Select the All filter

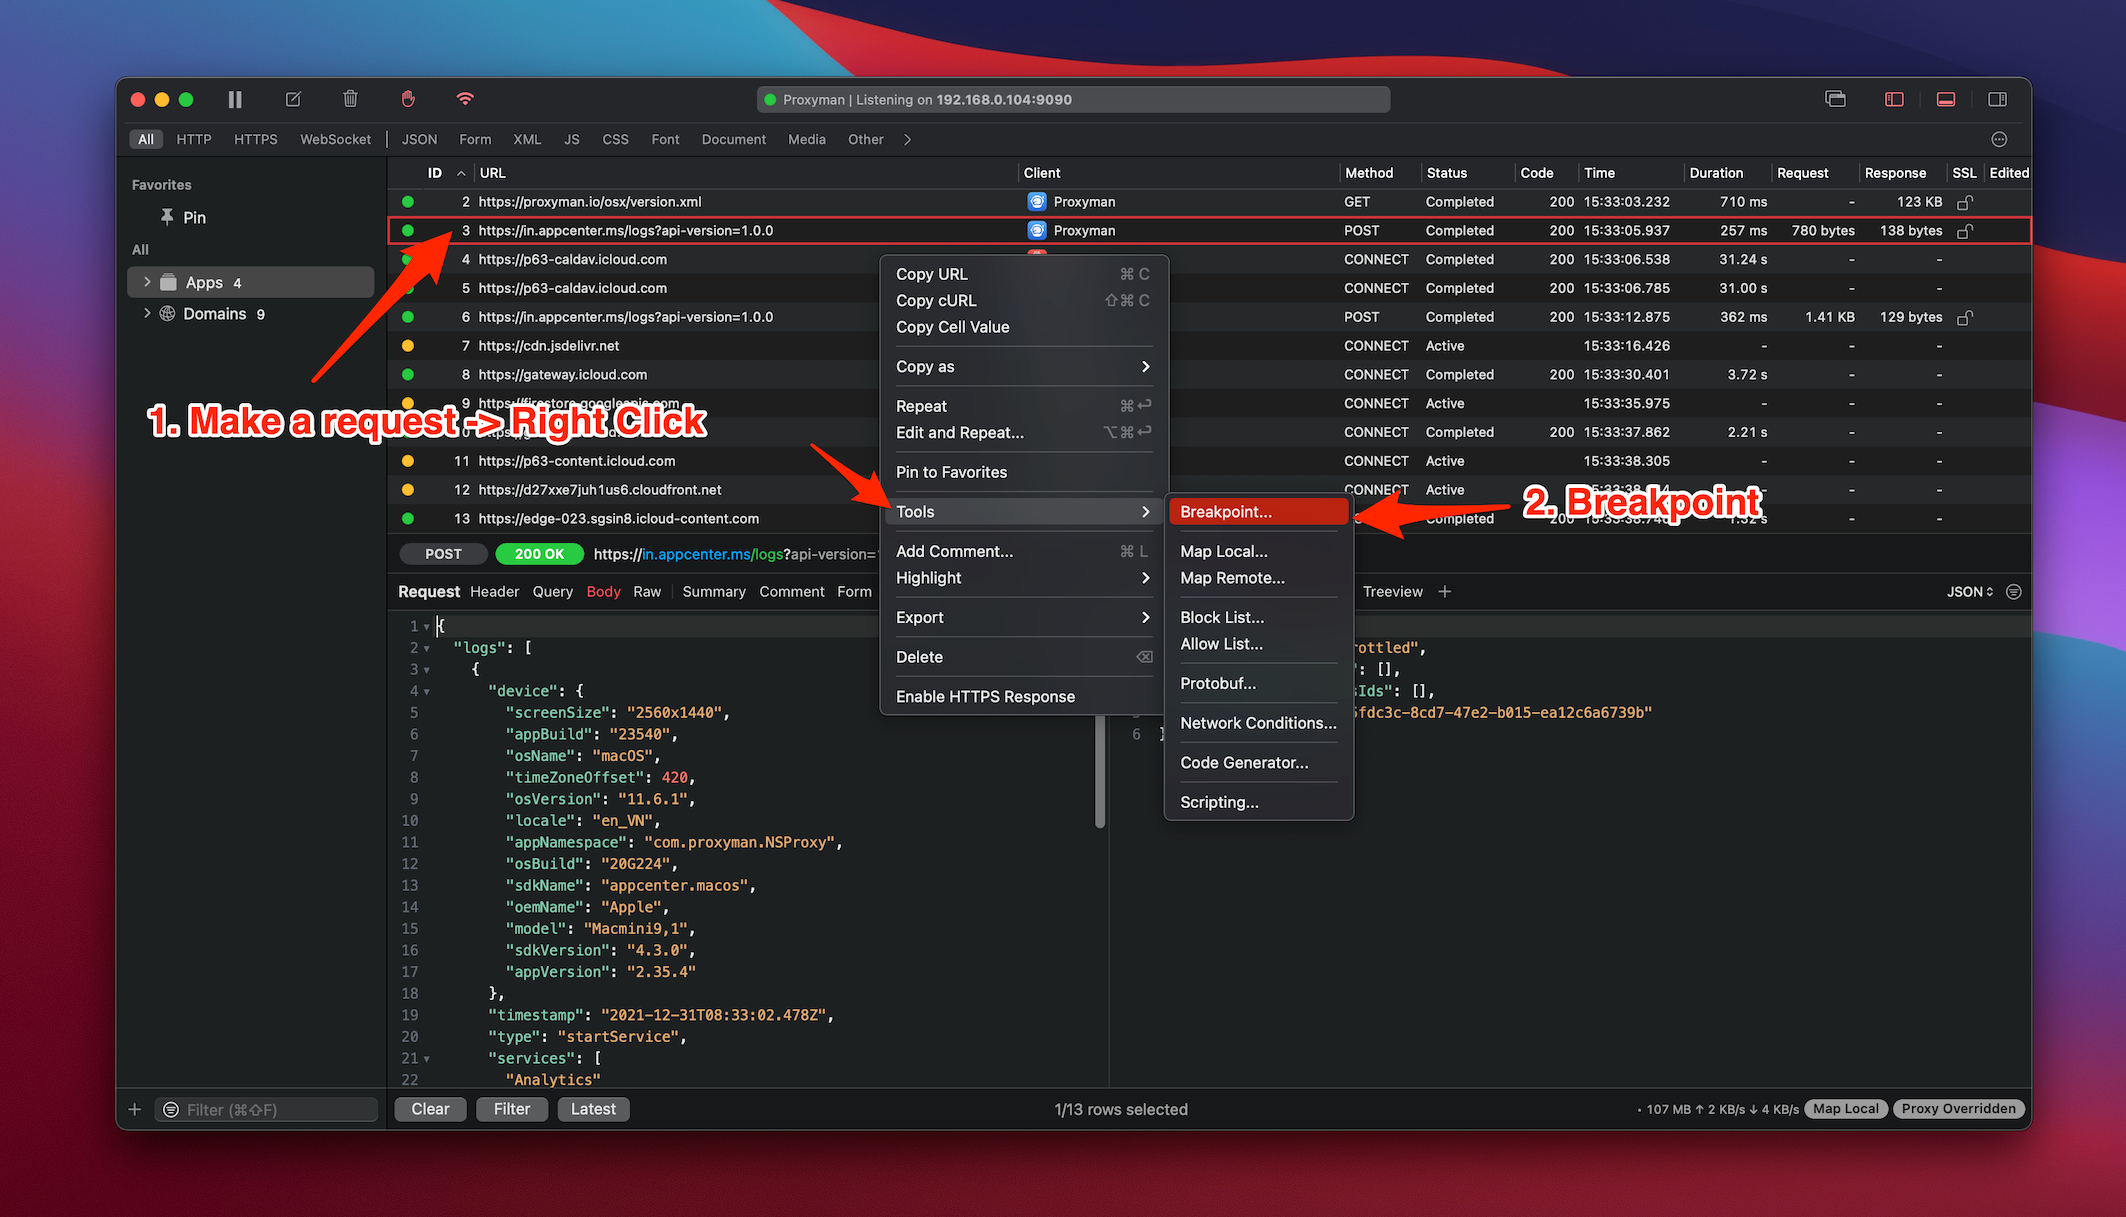point(146,139)
